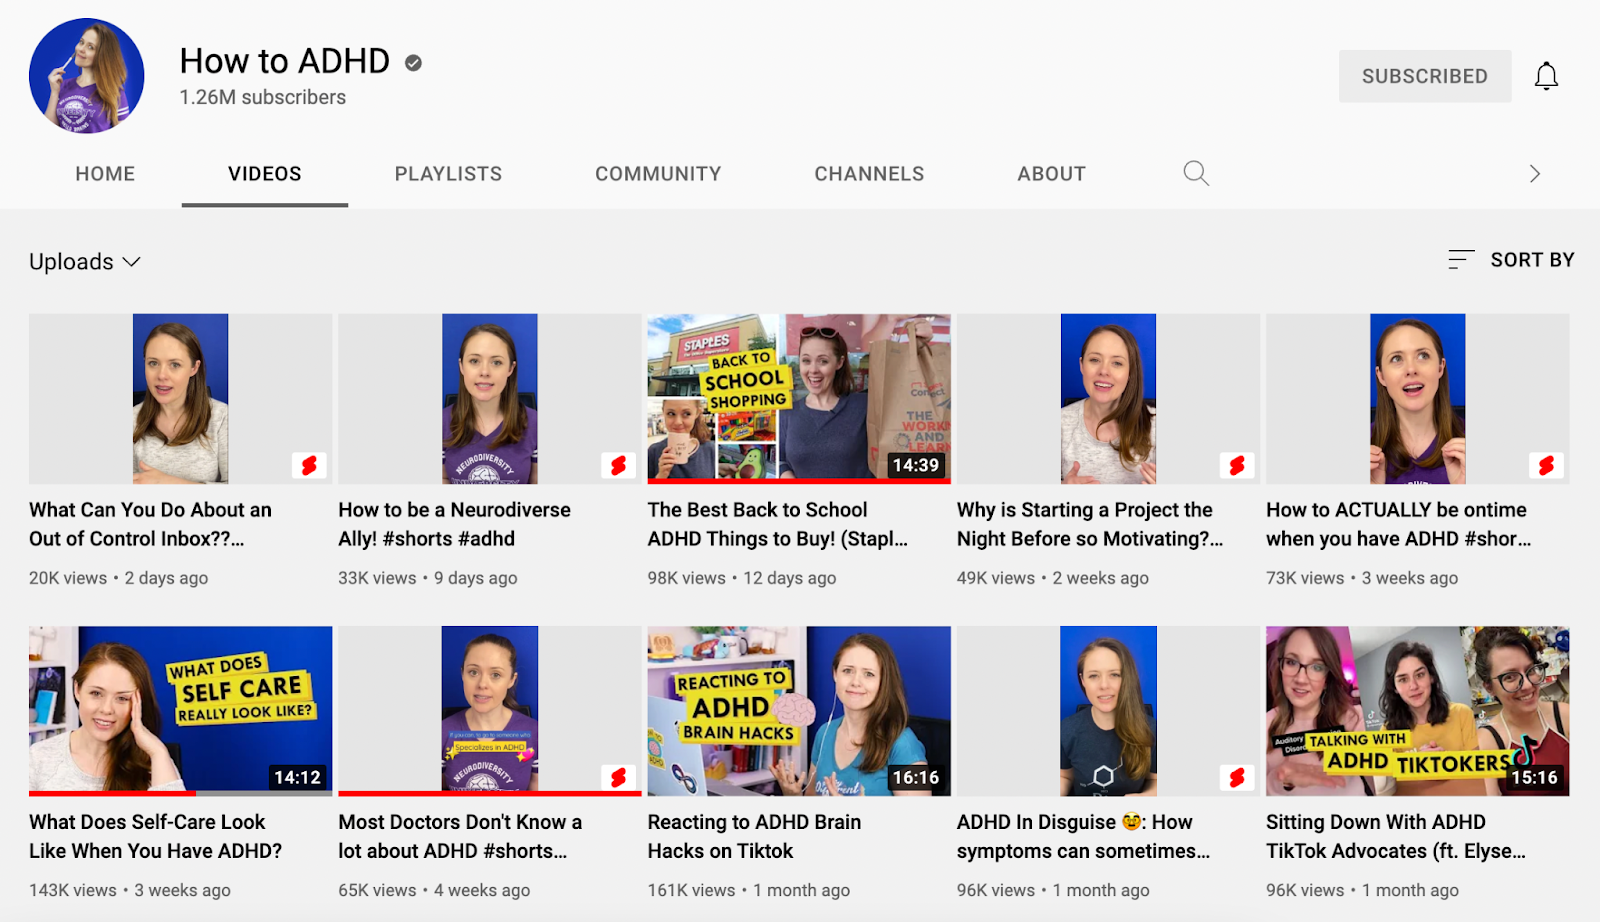Click the 14:12 duration badge
1600x922 pixels.
point(297,777)
